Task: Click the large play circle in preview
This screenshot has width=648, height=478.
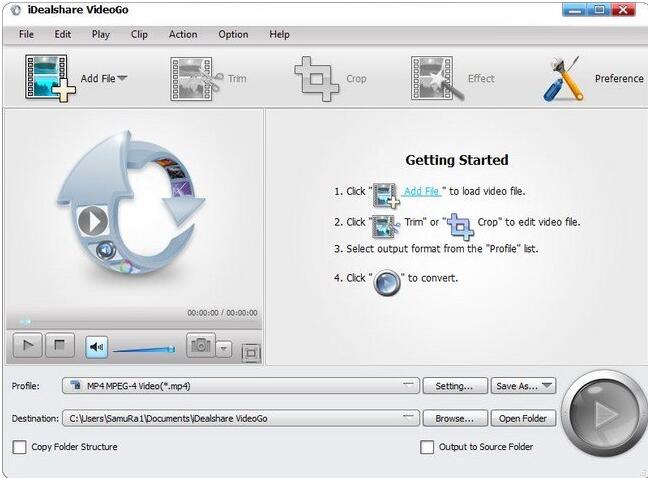Action: coord(93,221)
